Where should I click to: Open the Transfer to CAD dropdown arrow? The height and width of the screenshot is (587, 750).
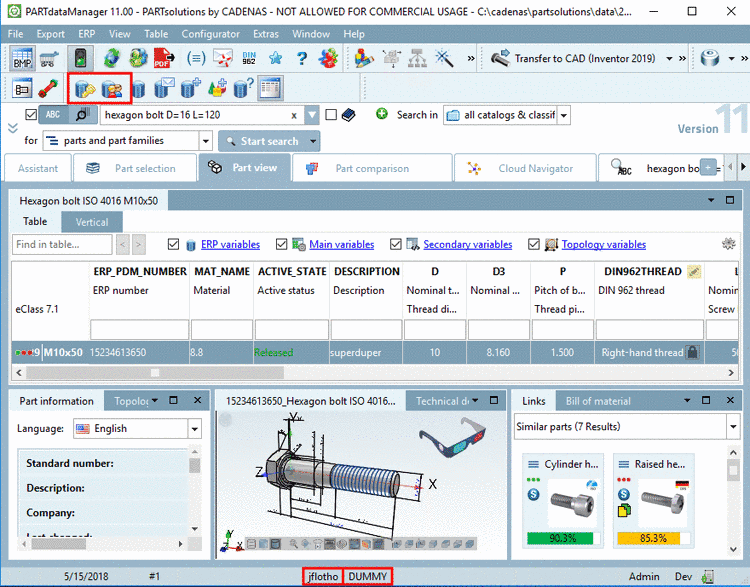click(x=669, y=58)
